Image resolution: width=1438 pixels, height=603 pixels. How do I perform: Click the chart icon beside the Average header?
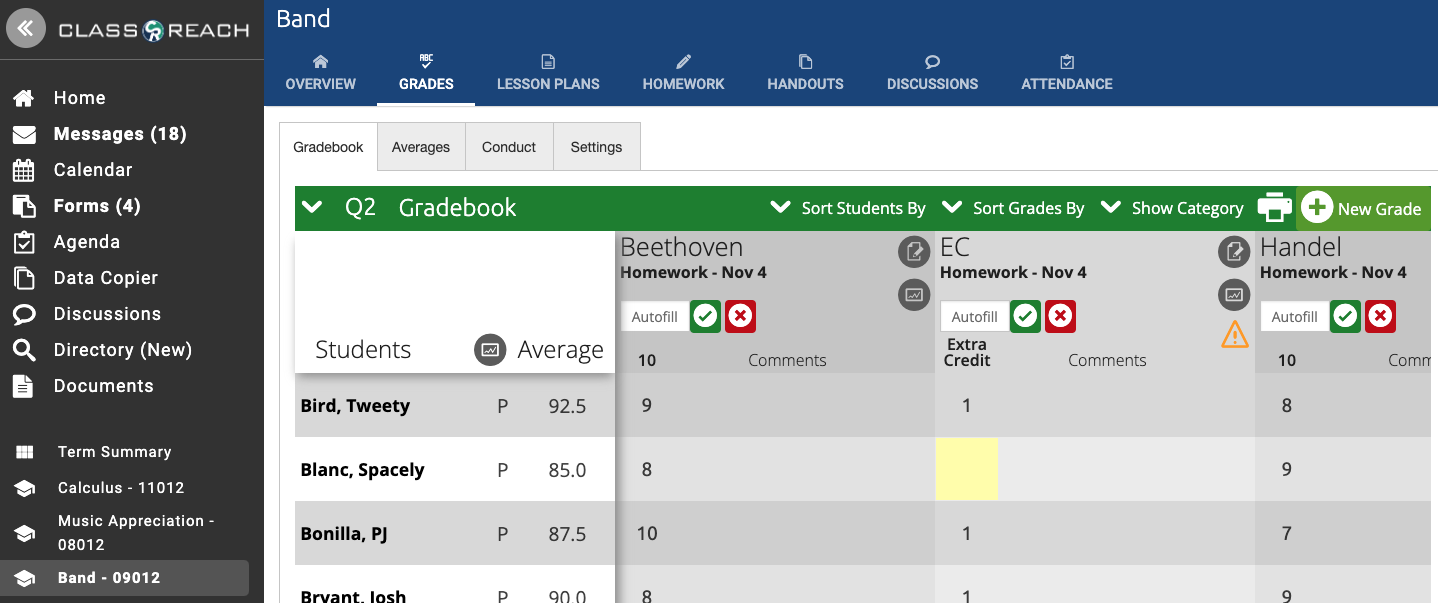489,349
